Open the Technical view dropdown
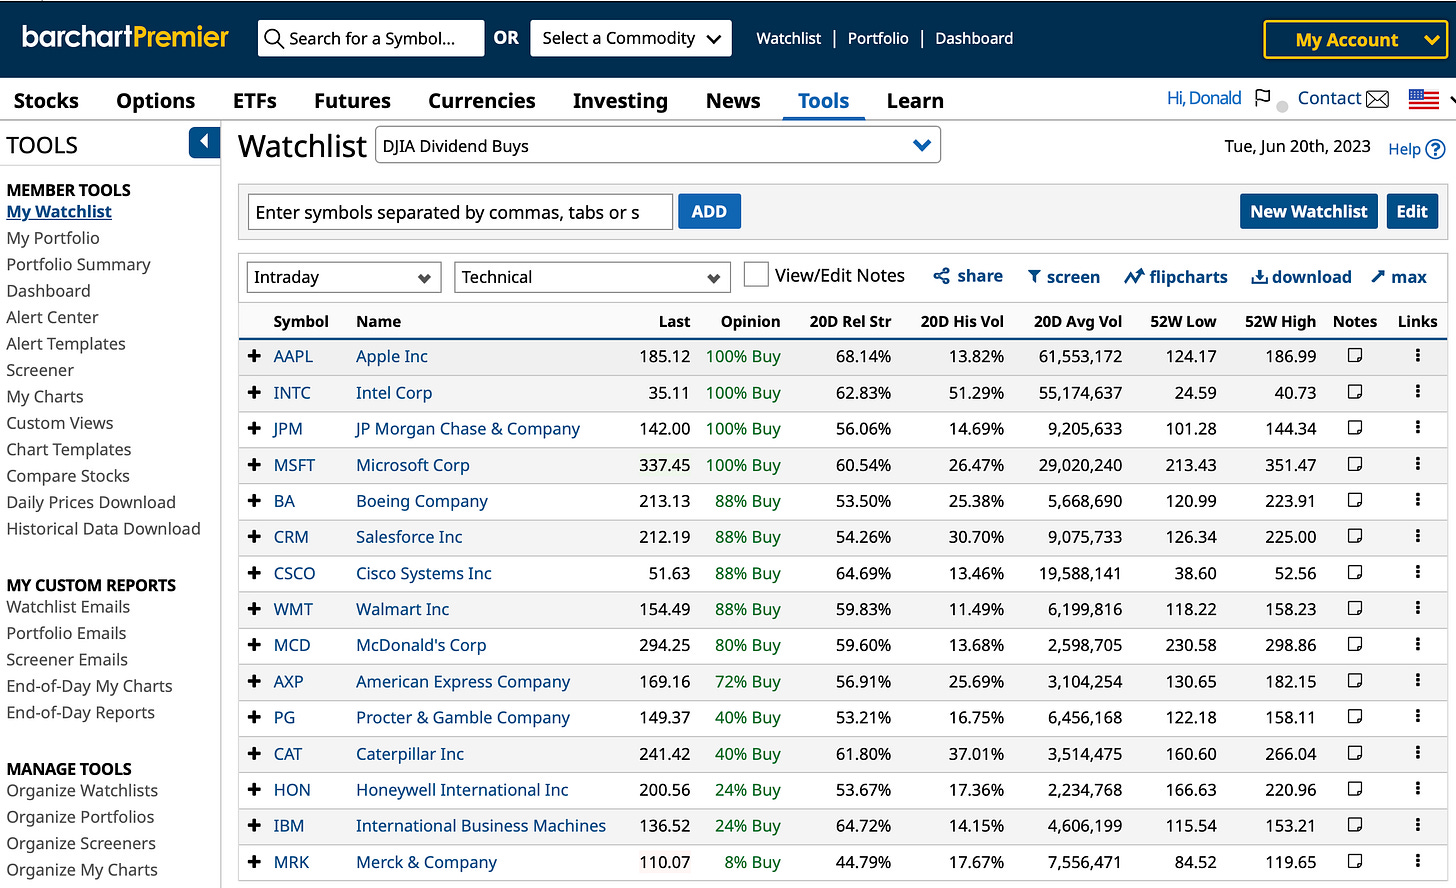The width and height of the screenshot is (1456, 888). [x=592, y=277]
